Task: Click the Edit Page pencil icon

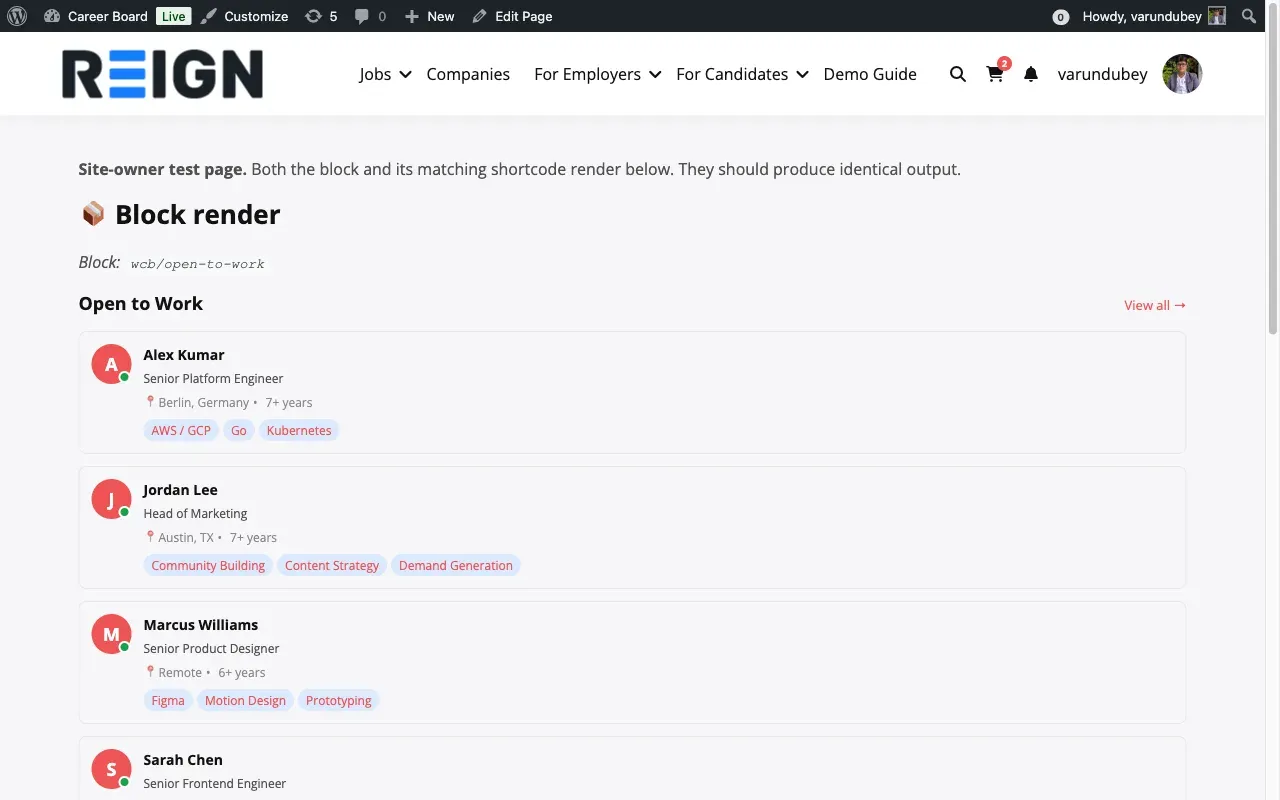Action: click(480, 16)
